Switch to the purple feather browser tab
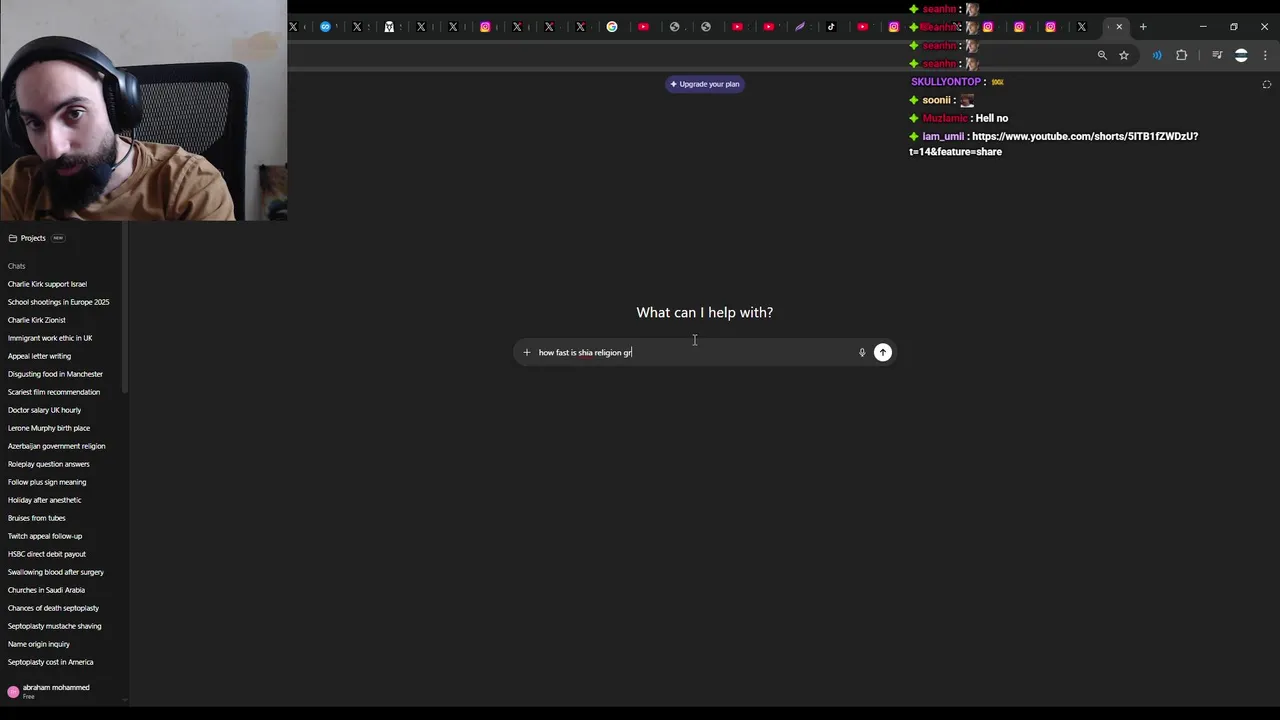The height and width of the screenshot is (720, 1280). (x=800, y=27)
